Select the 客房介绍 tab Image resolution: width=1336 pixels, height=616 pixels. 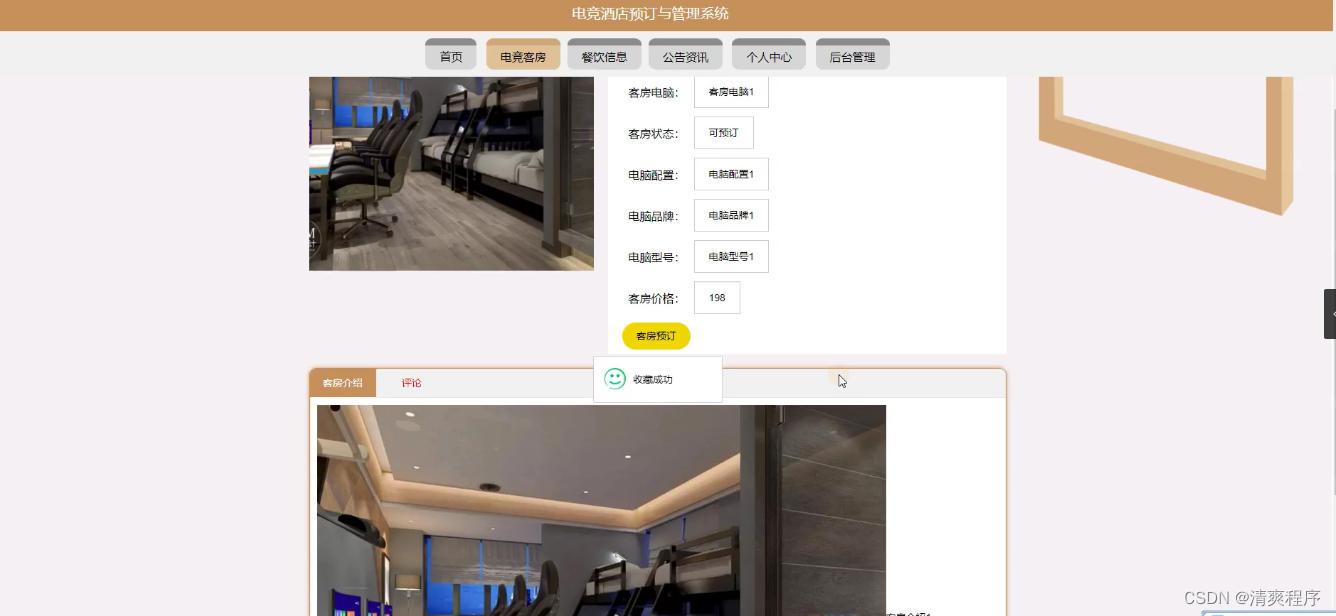point(343,383)
